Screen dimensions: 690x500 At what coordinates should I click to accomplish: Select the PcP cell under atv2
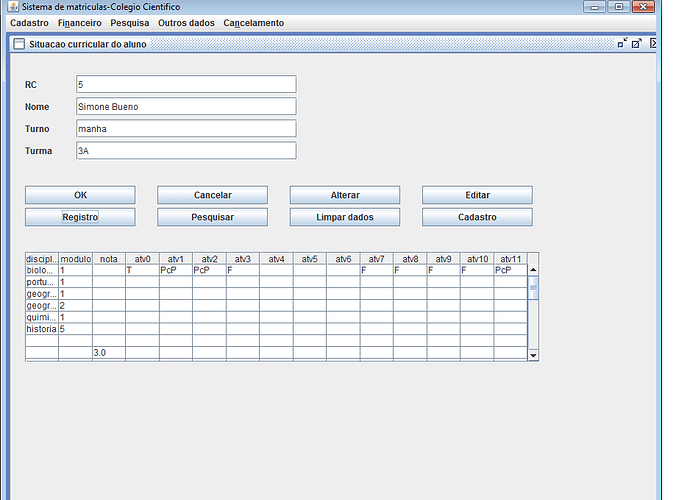(x=209, y=270)
